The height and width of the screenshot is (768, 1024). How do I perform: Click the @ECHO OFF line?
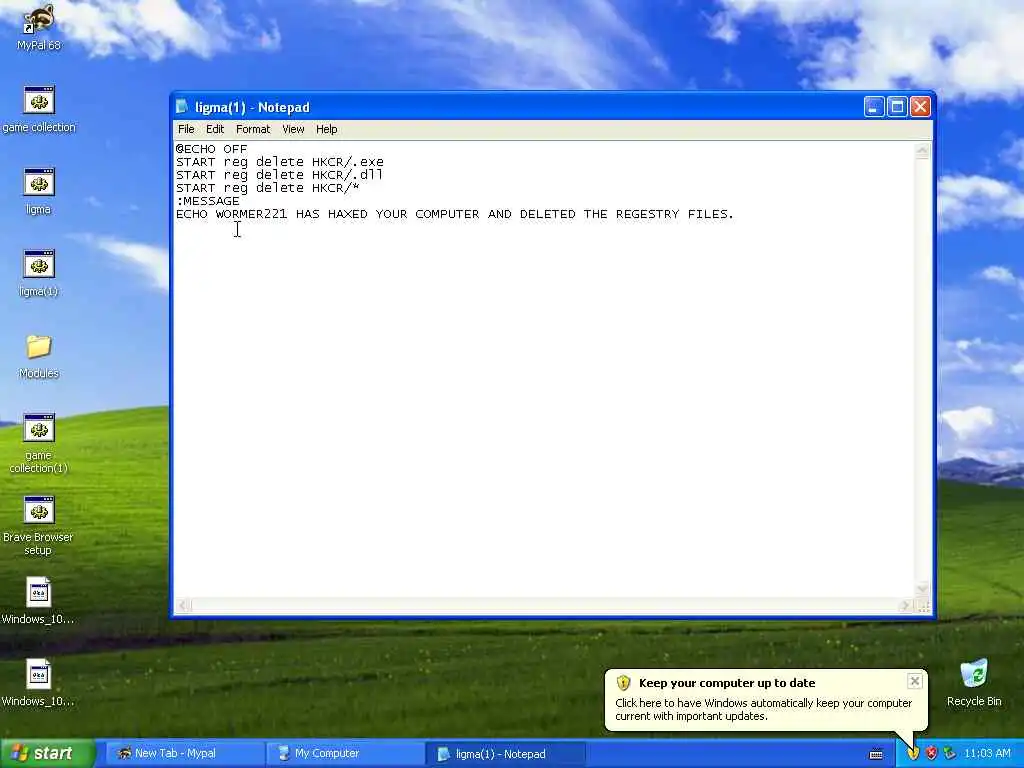[212, 149]
